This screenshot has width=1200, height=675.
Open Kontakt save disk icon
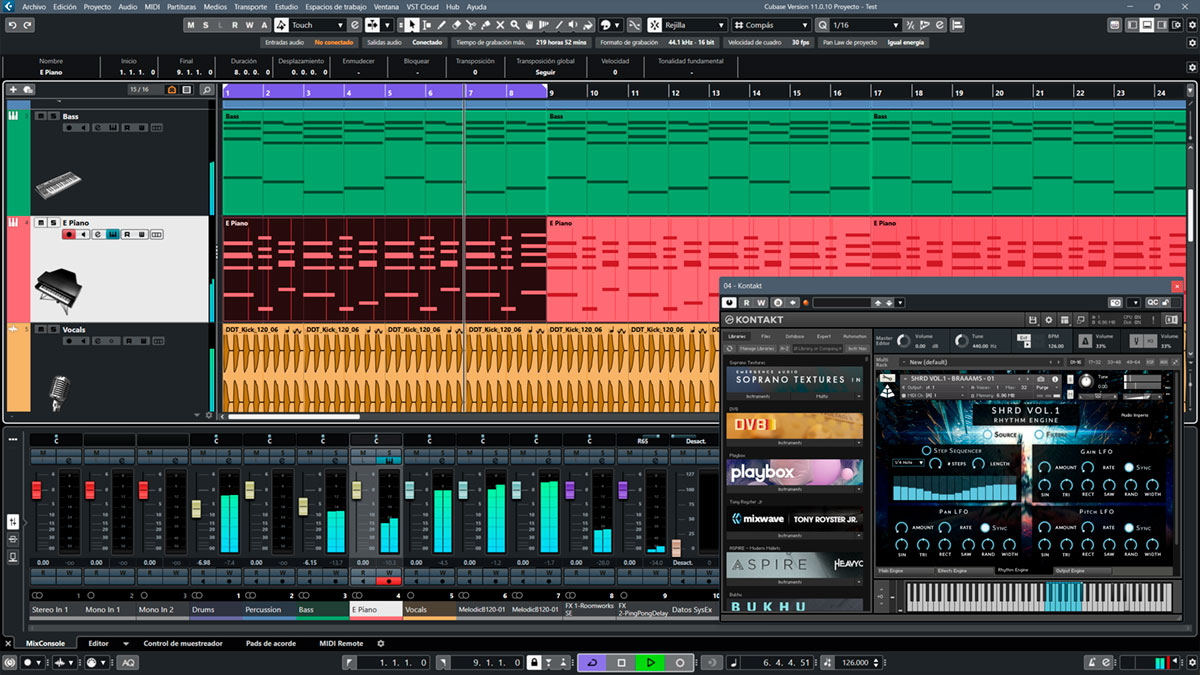click(1031, 320)
